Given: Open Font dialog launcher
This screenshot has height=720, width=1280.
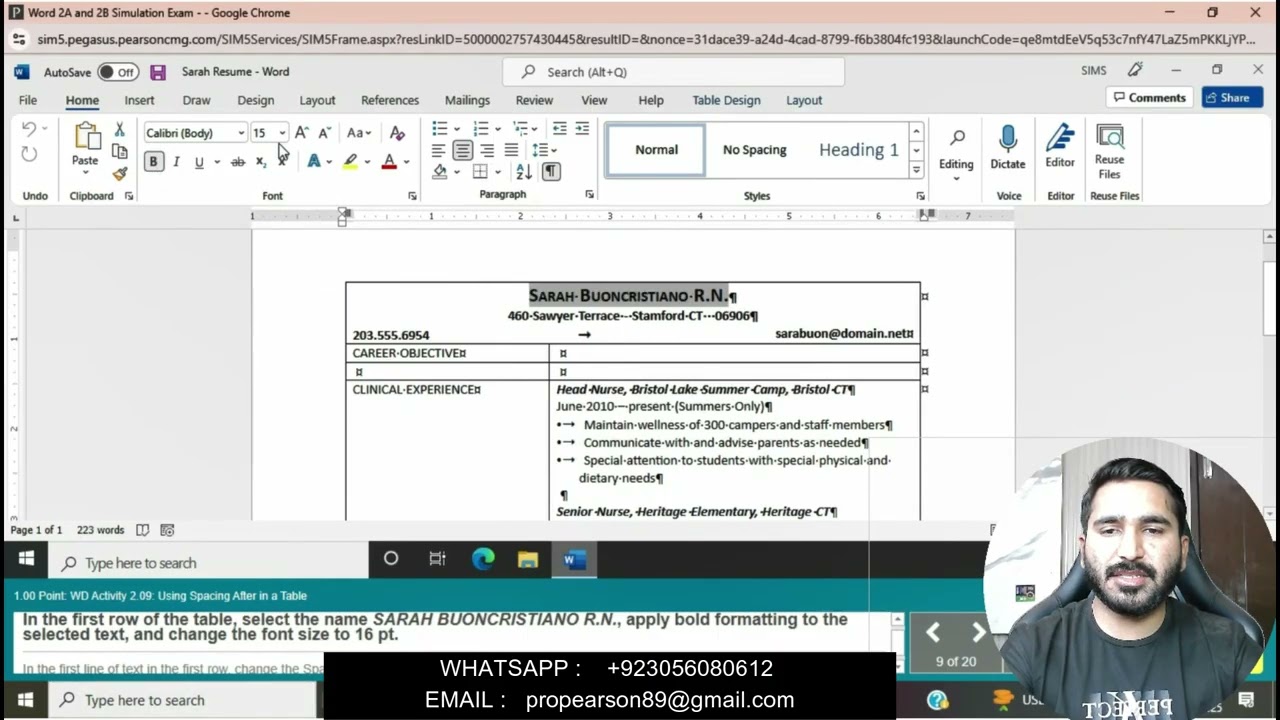Looking at the screenshot, I should (412, 196).
